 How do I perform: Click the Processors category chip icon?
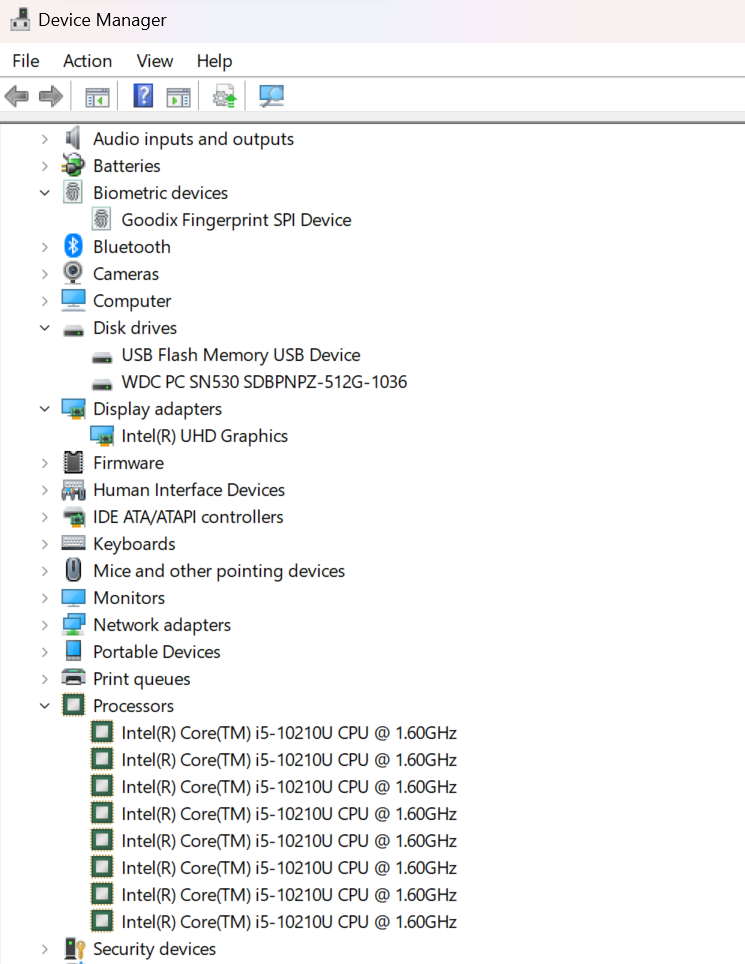73,705
